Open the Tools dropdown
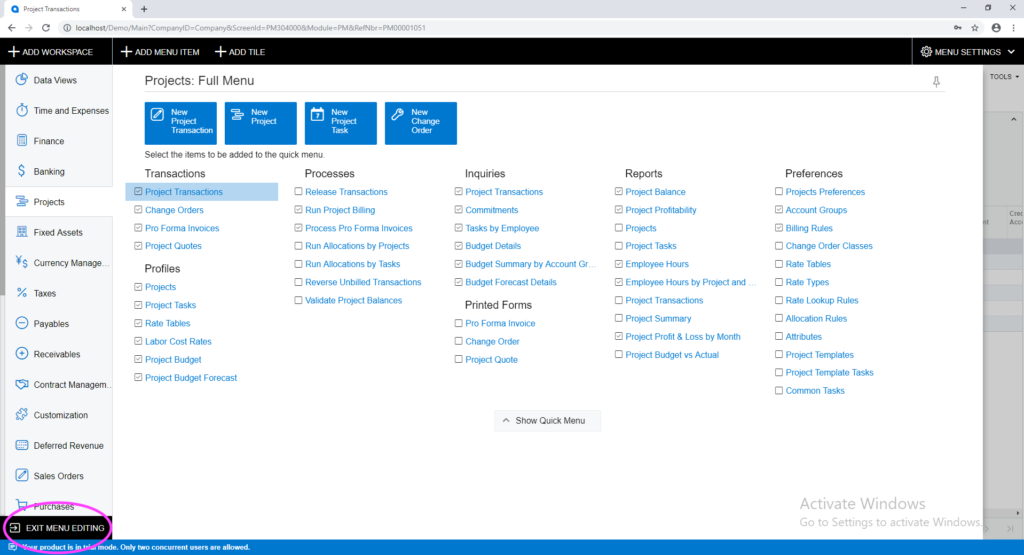This screenshot has width=1024, height=555. pos(1004,76)
